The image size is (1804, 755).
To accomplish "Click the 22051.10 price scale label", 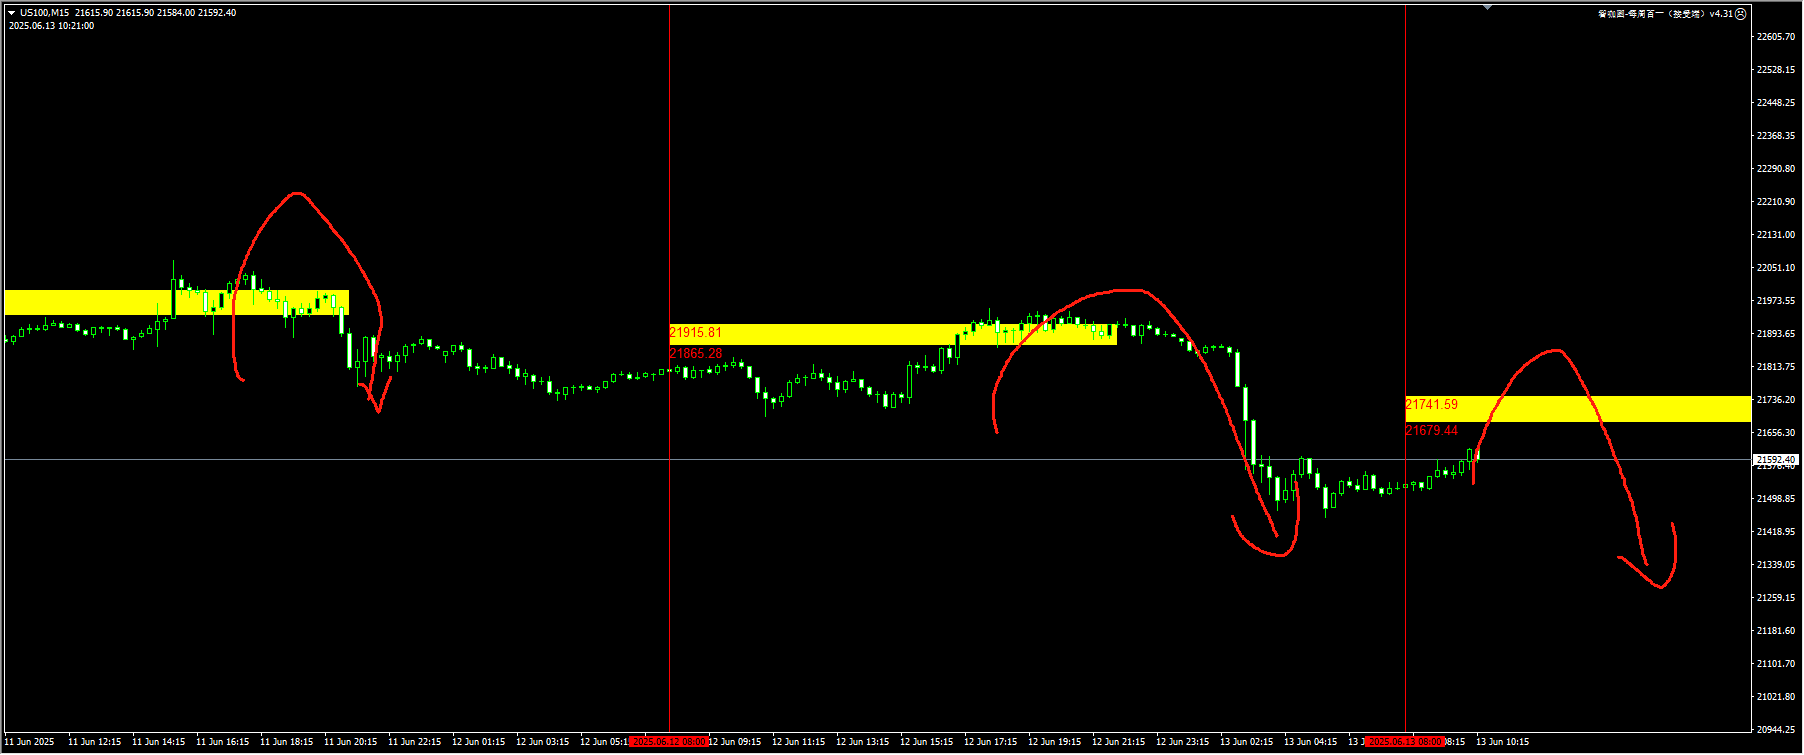I will point(1775,268).
